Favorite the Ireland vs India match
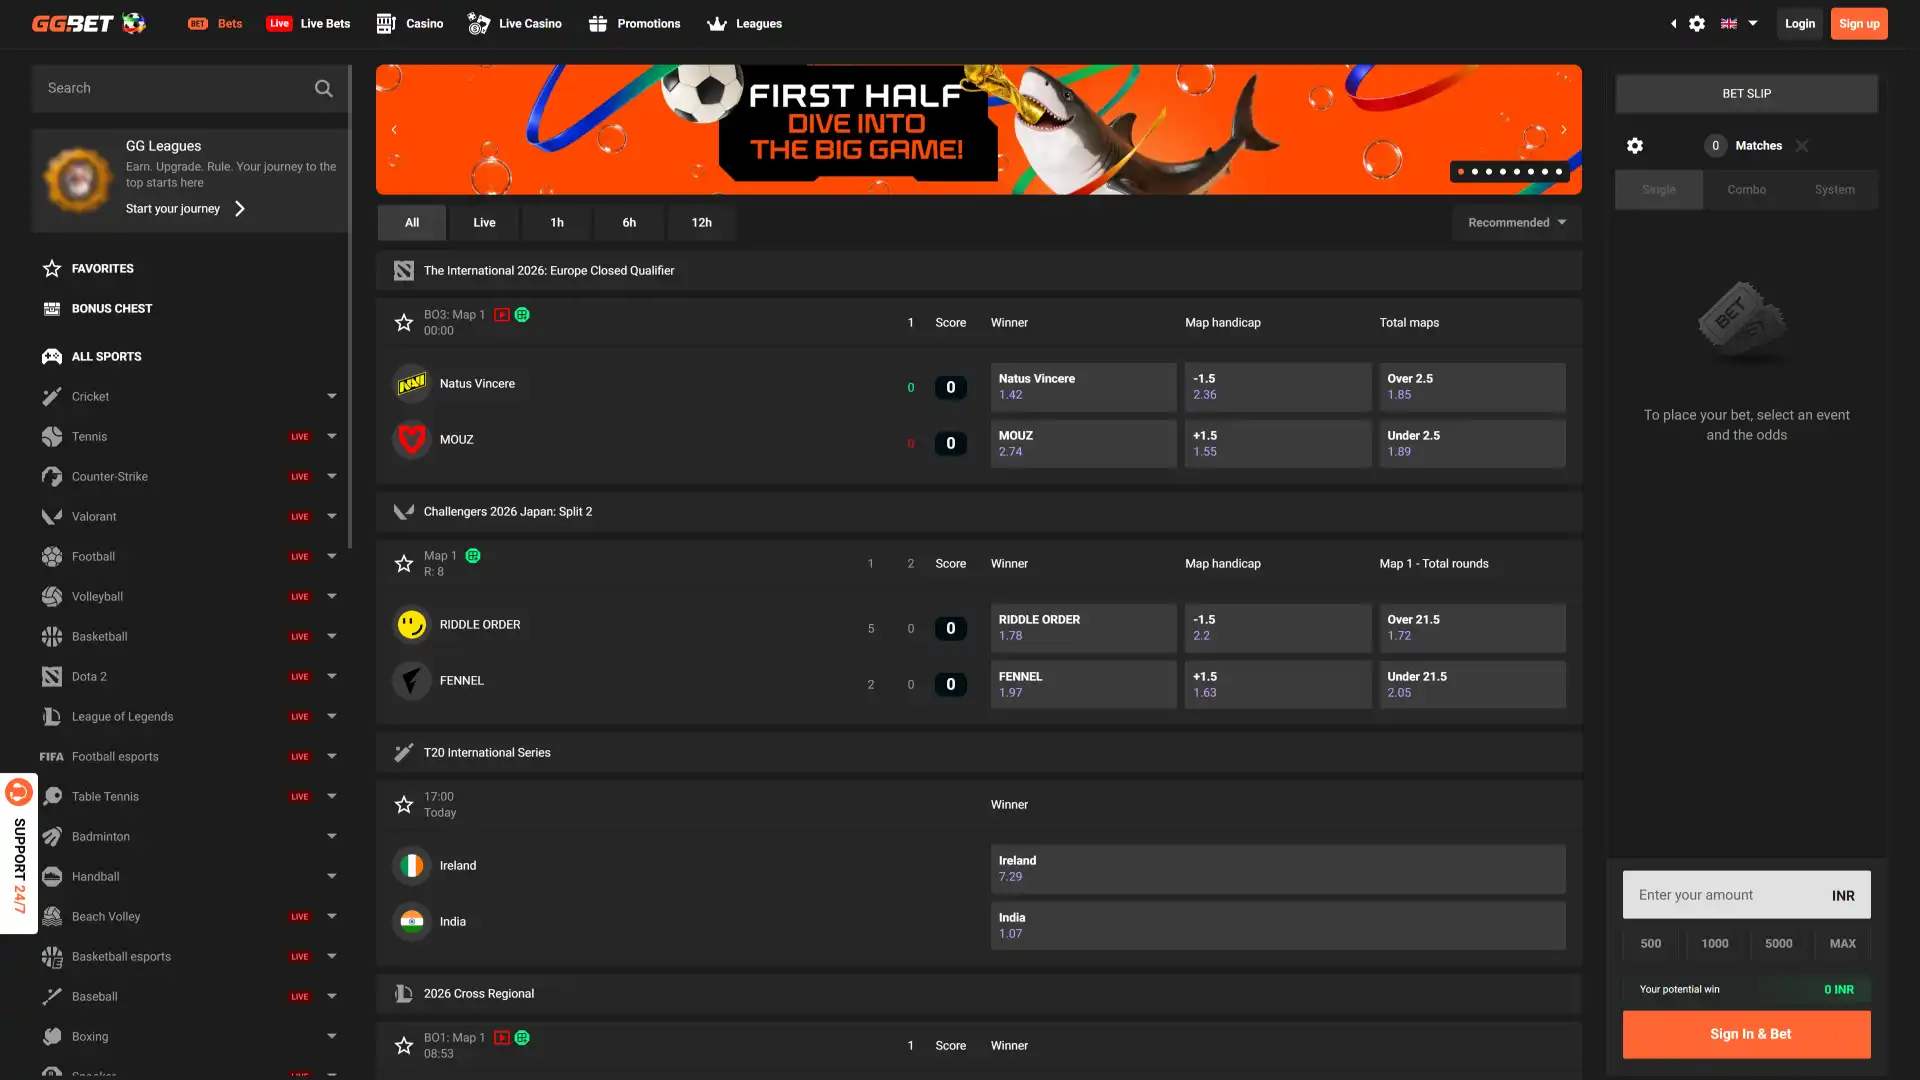Screen dimensions: 1920x1080 pyautogui.click(x=404, y=804)
